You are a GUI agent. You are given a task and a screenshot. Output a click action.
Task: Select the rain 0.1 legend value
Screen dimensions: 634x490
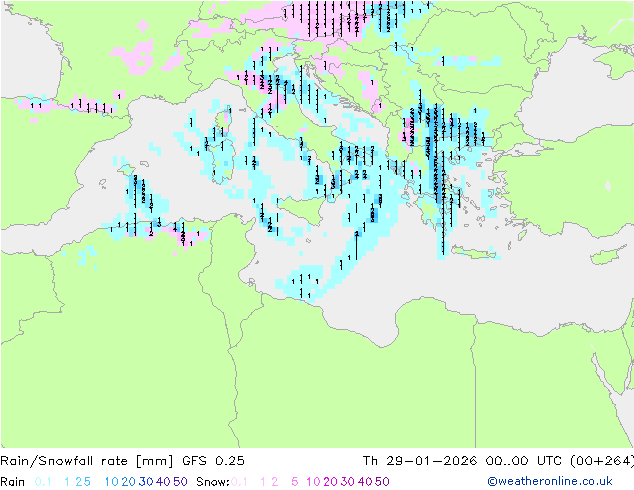43,482
